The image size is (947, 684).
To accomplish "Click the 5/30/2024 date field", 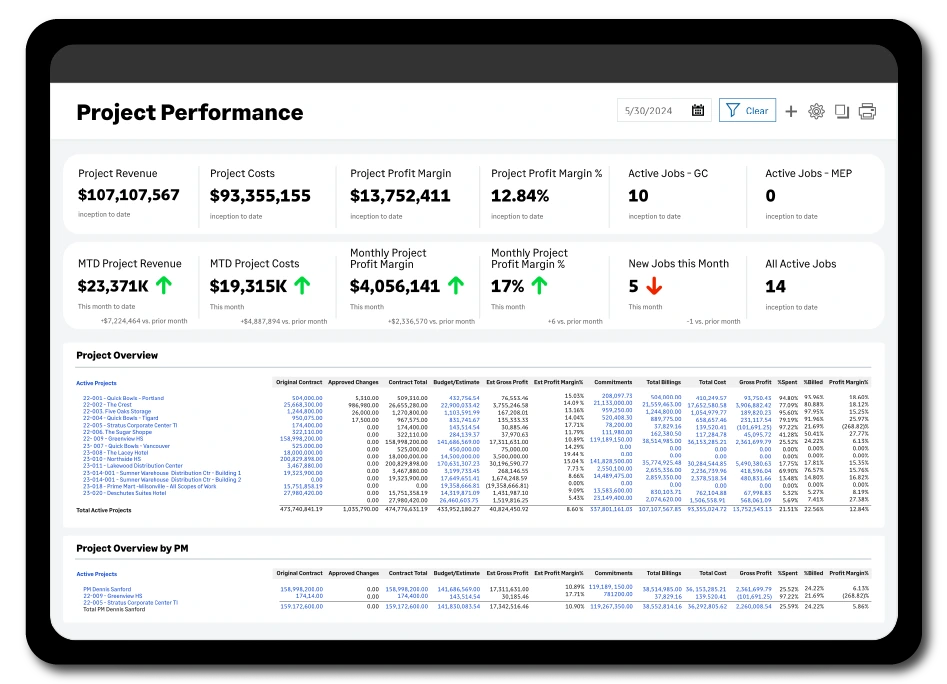I will tap(664, 110).
